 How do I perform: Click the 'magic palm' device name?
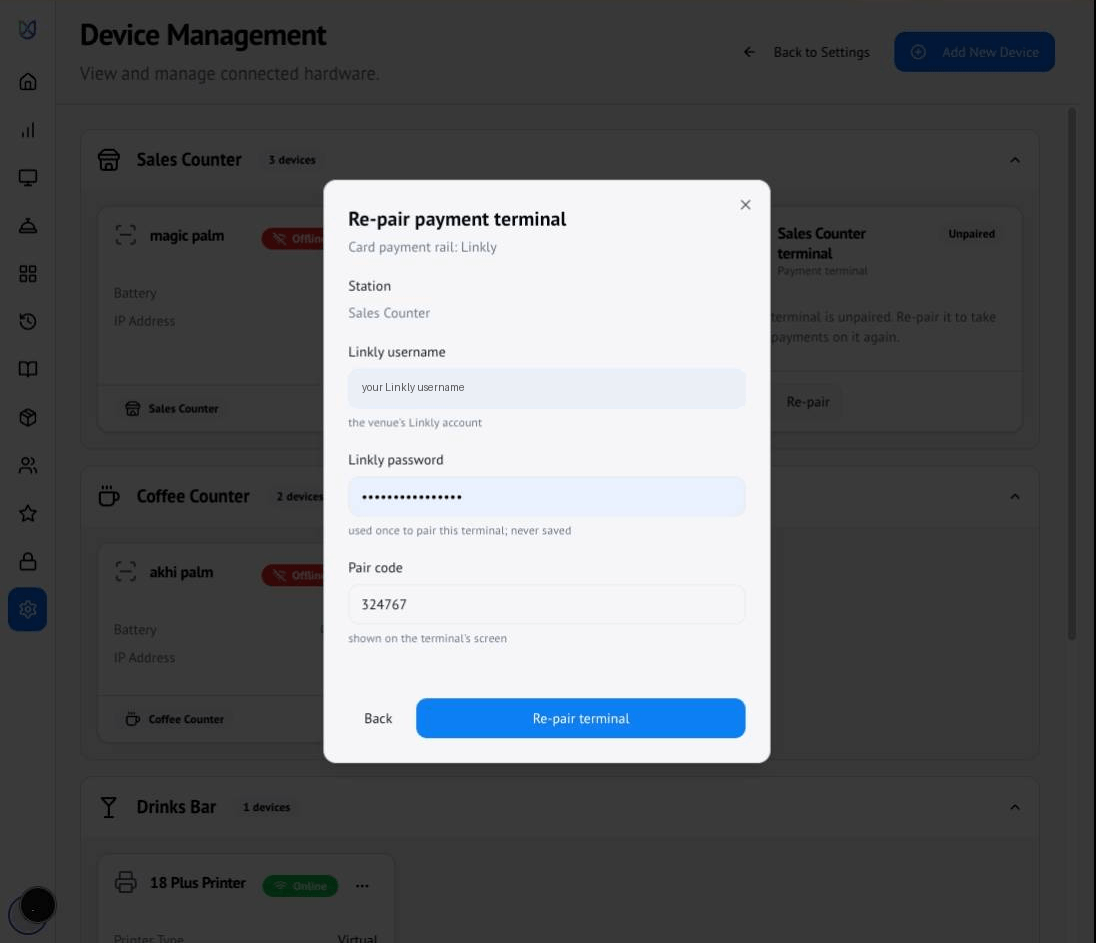[x=187, y=236]
